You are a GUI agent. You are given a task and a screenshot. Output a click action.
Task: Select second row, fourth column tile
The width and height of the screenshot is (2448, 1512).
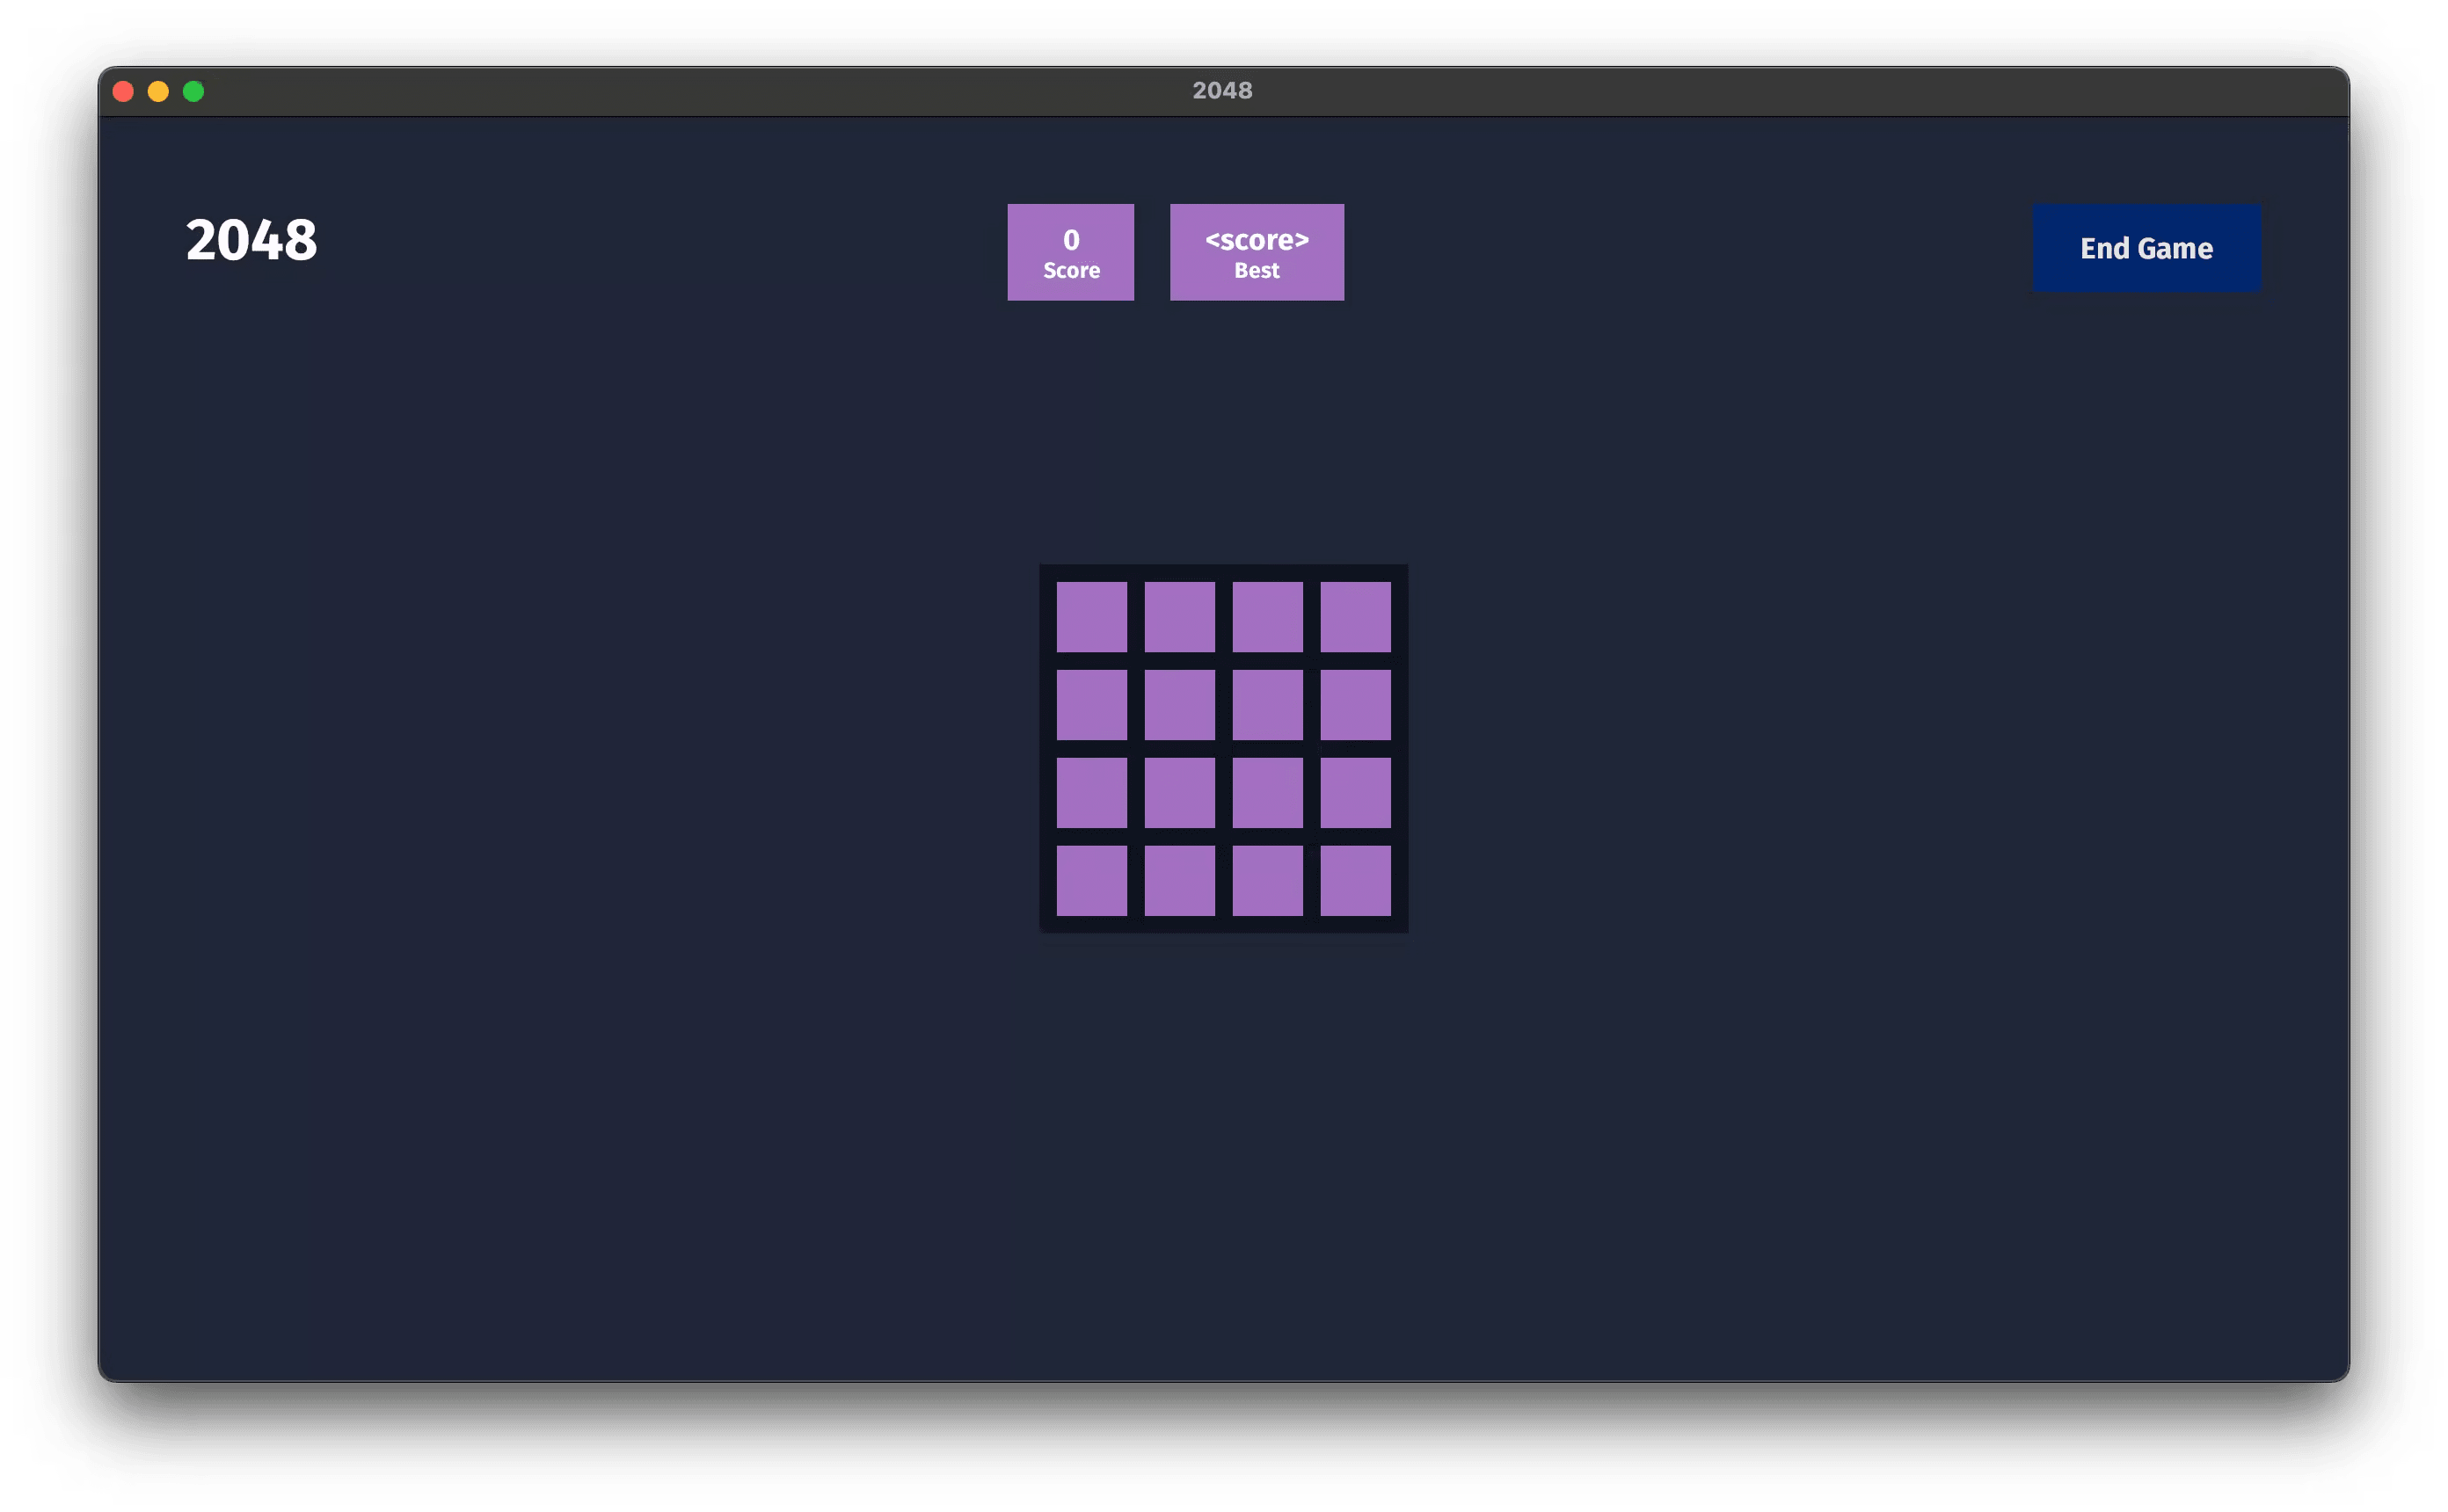1355,705
